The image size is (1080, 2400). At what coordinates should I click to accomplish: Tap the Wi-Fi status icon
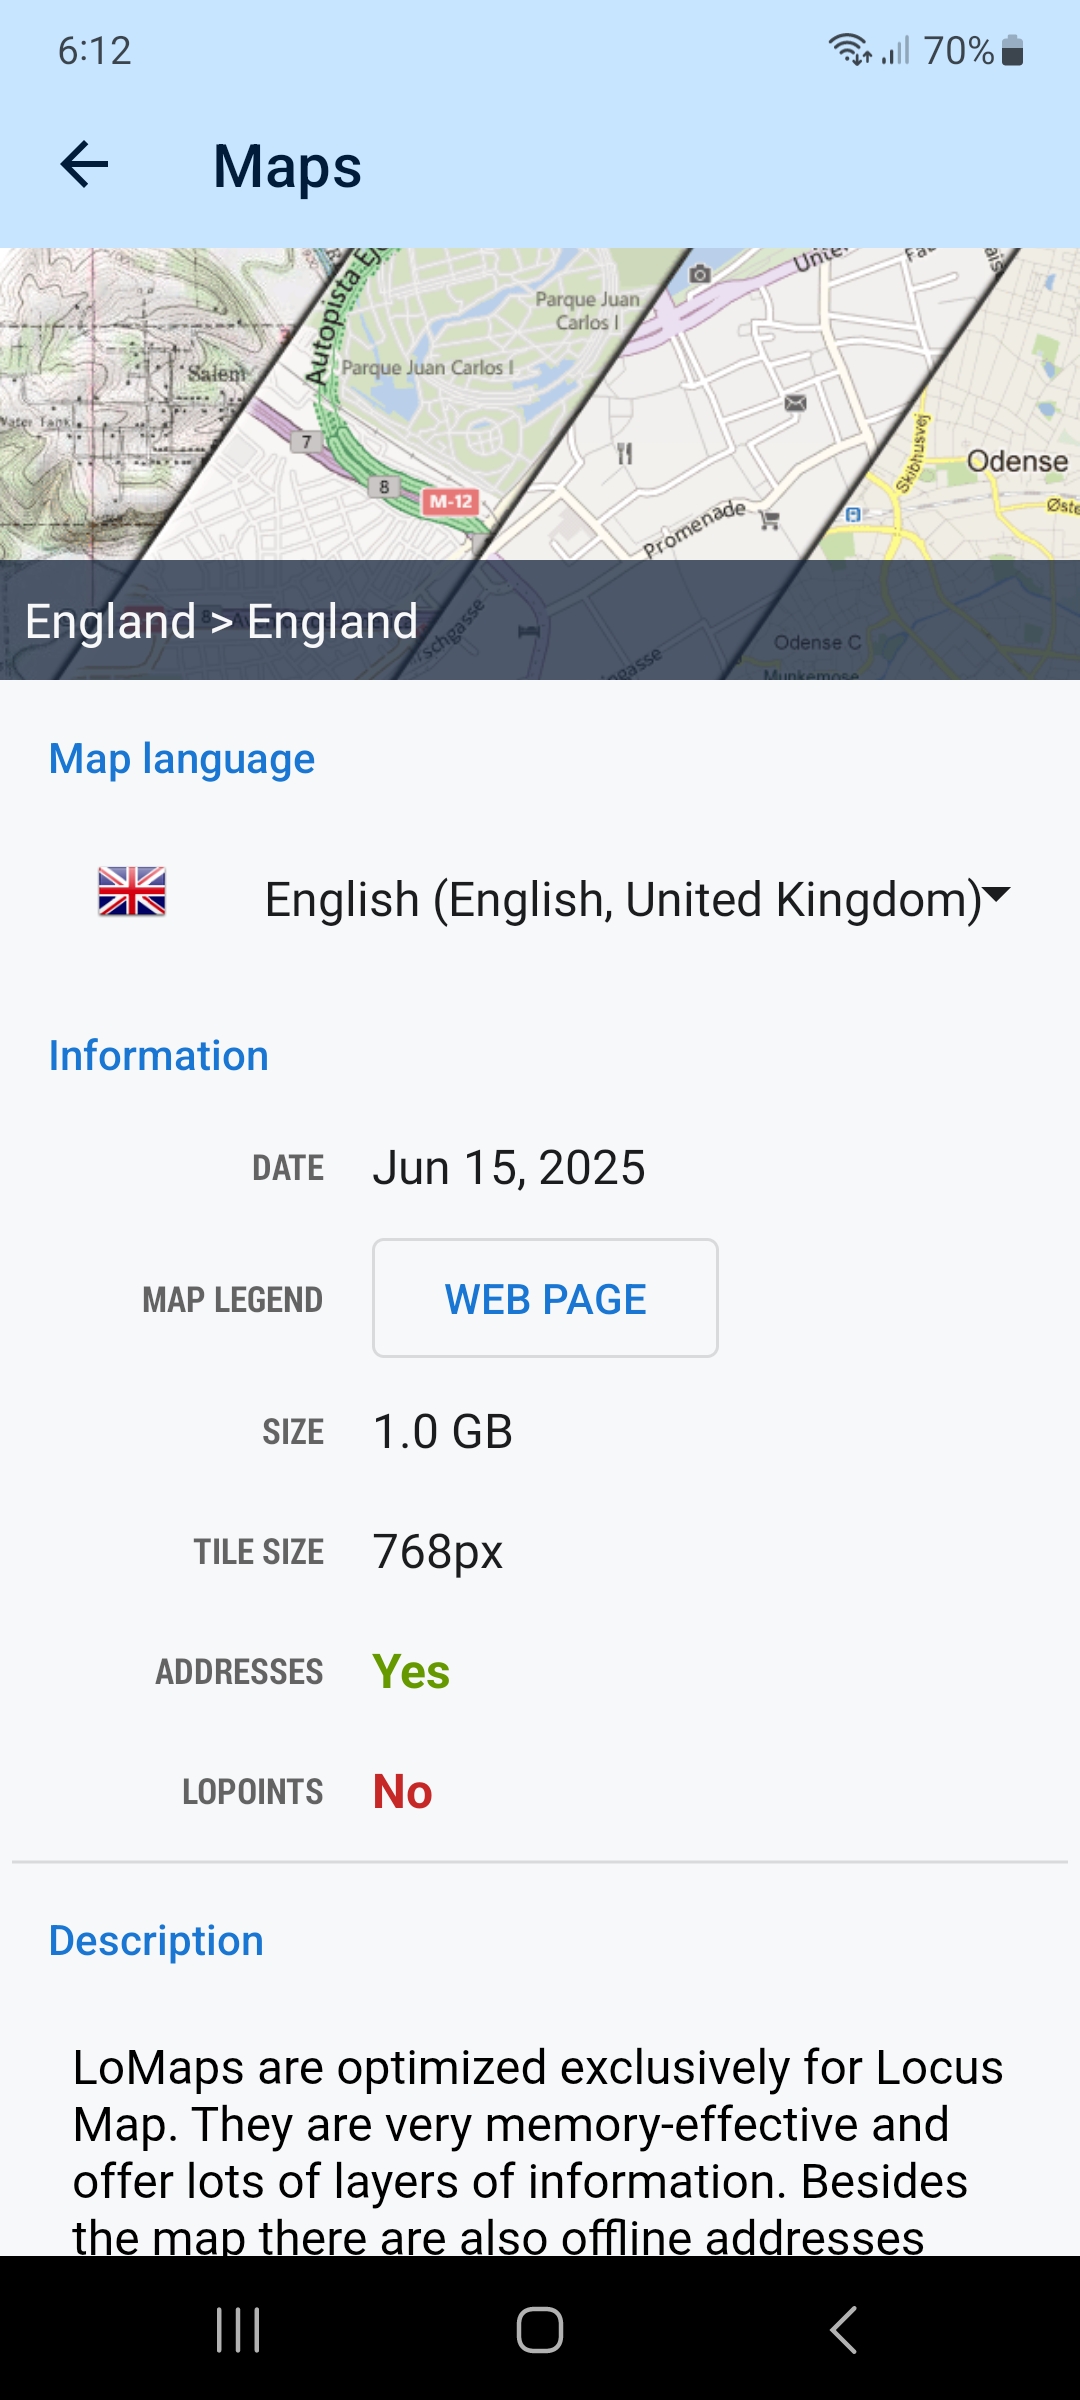coord(849,49)
